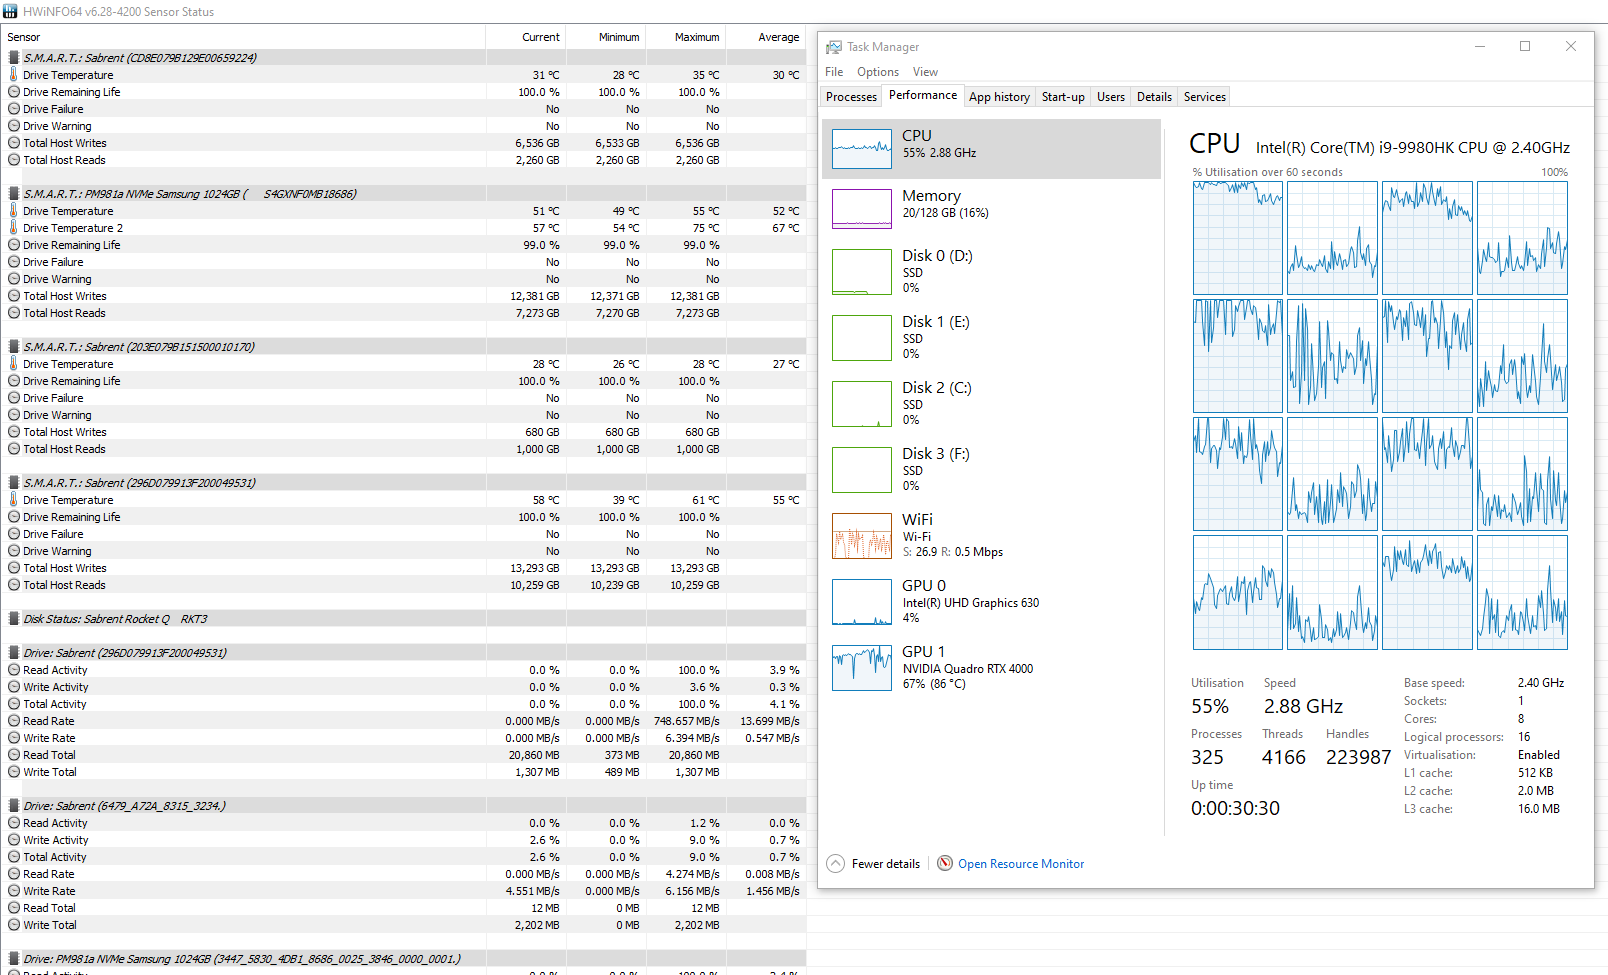Select Drive: Sabrent (6479_A72A_8315_3234) group row
Image resolution: width=1608 pixels, height=975 pixels.
404,806
